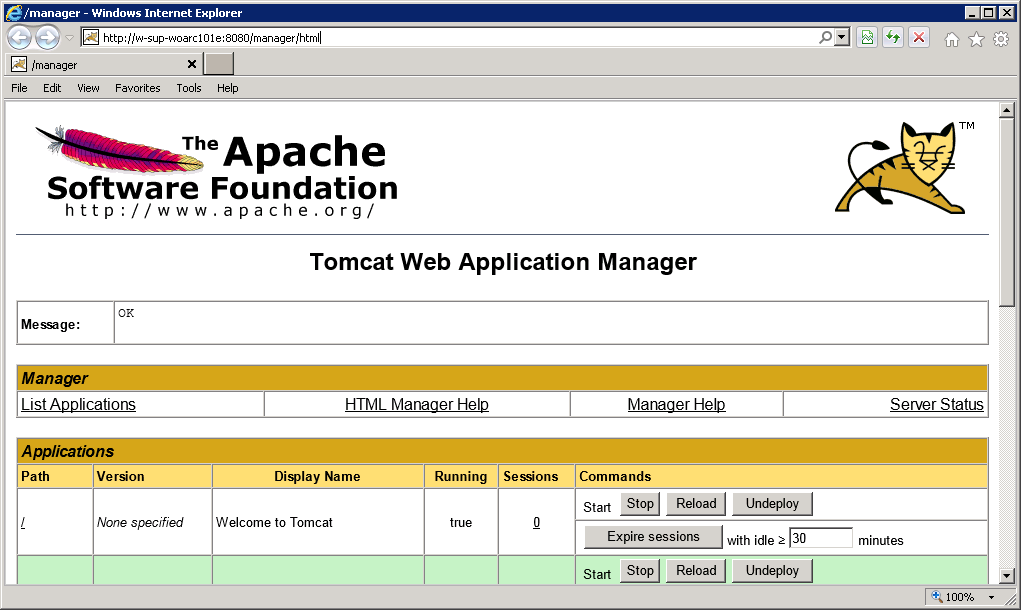Image resolution: width=1021 pixels, height=610 pixels.
Task: Click the idle minutes input field showing 30
Action: [x=821, y=537]
